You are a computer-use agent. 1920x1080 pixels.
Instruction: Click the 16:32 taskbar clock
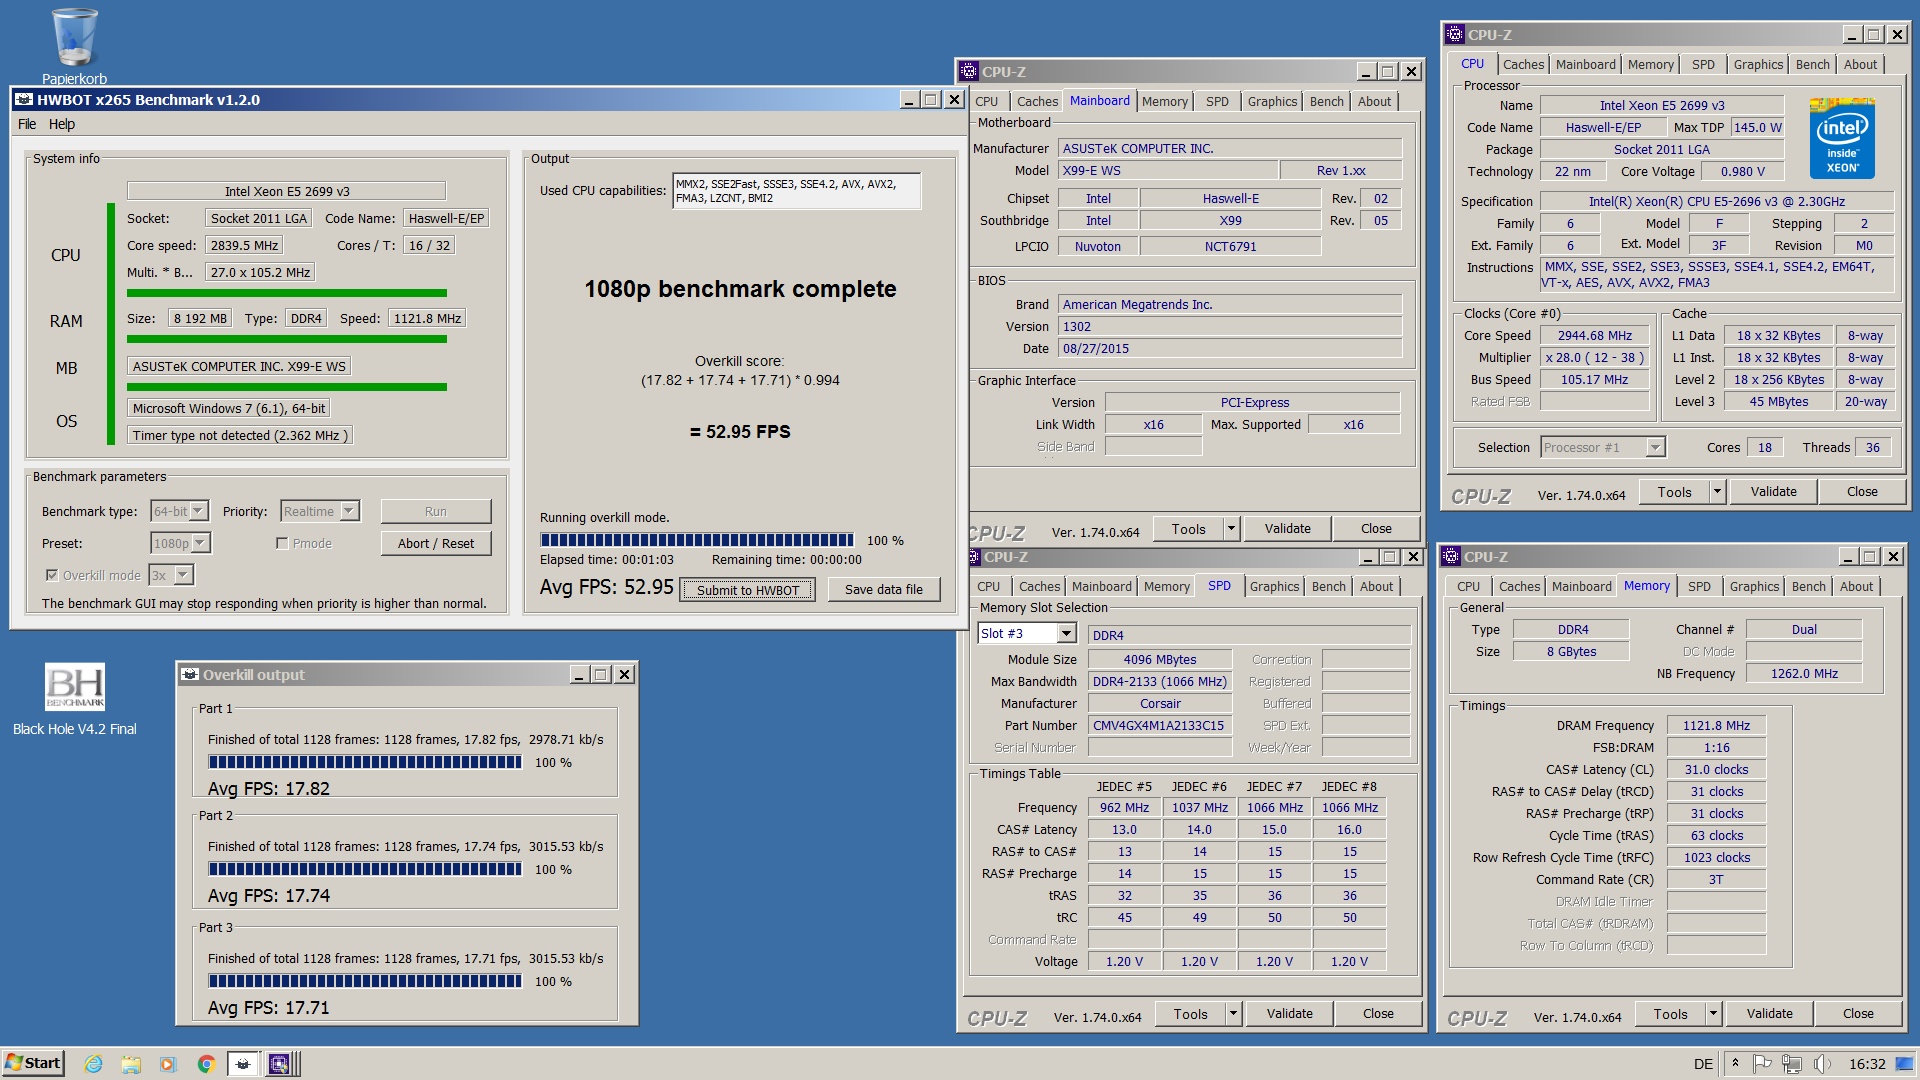1867,1064
